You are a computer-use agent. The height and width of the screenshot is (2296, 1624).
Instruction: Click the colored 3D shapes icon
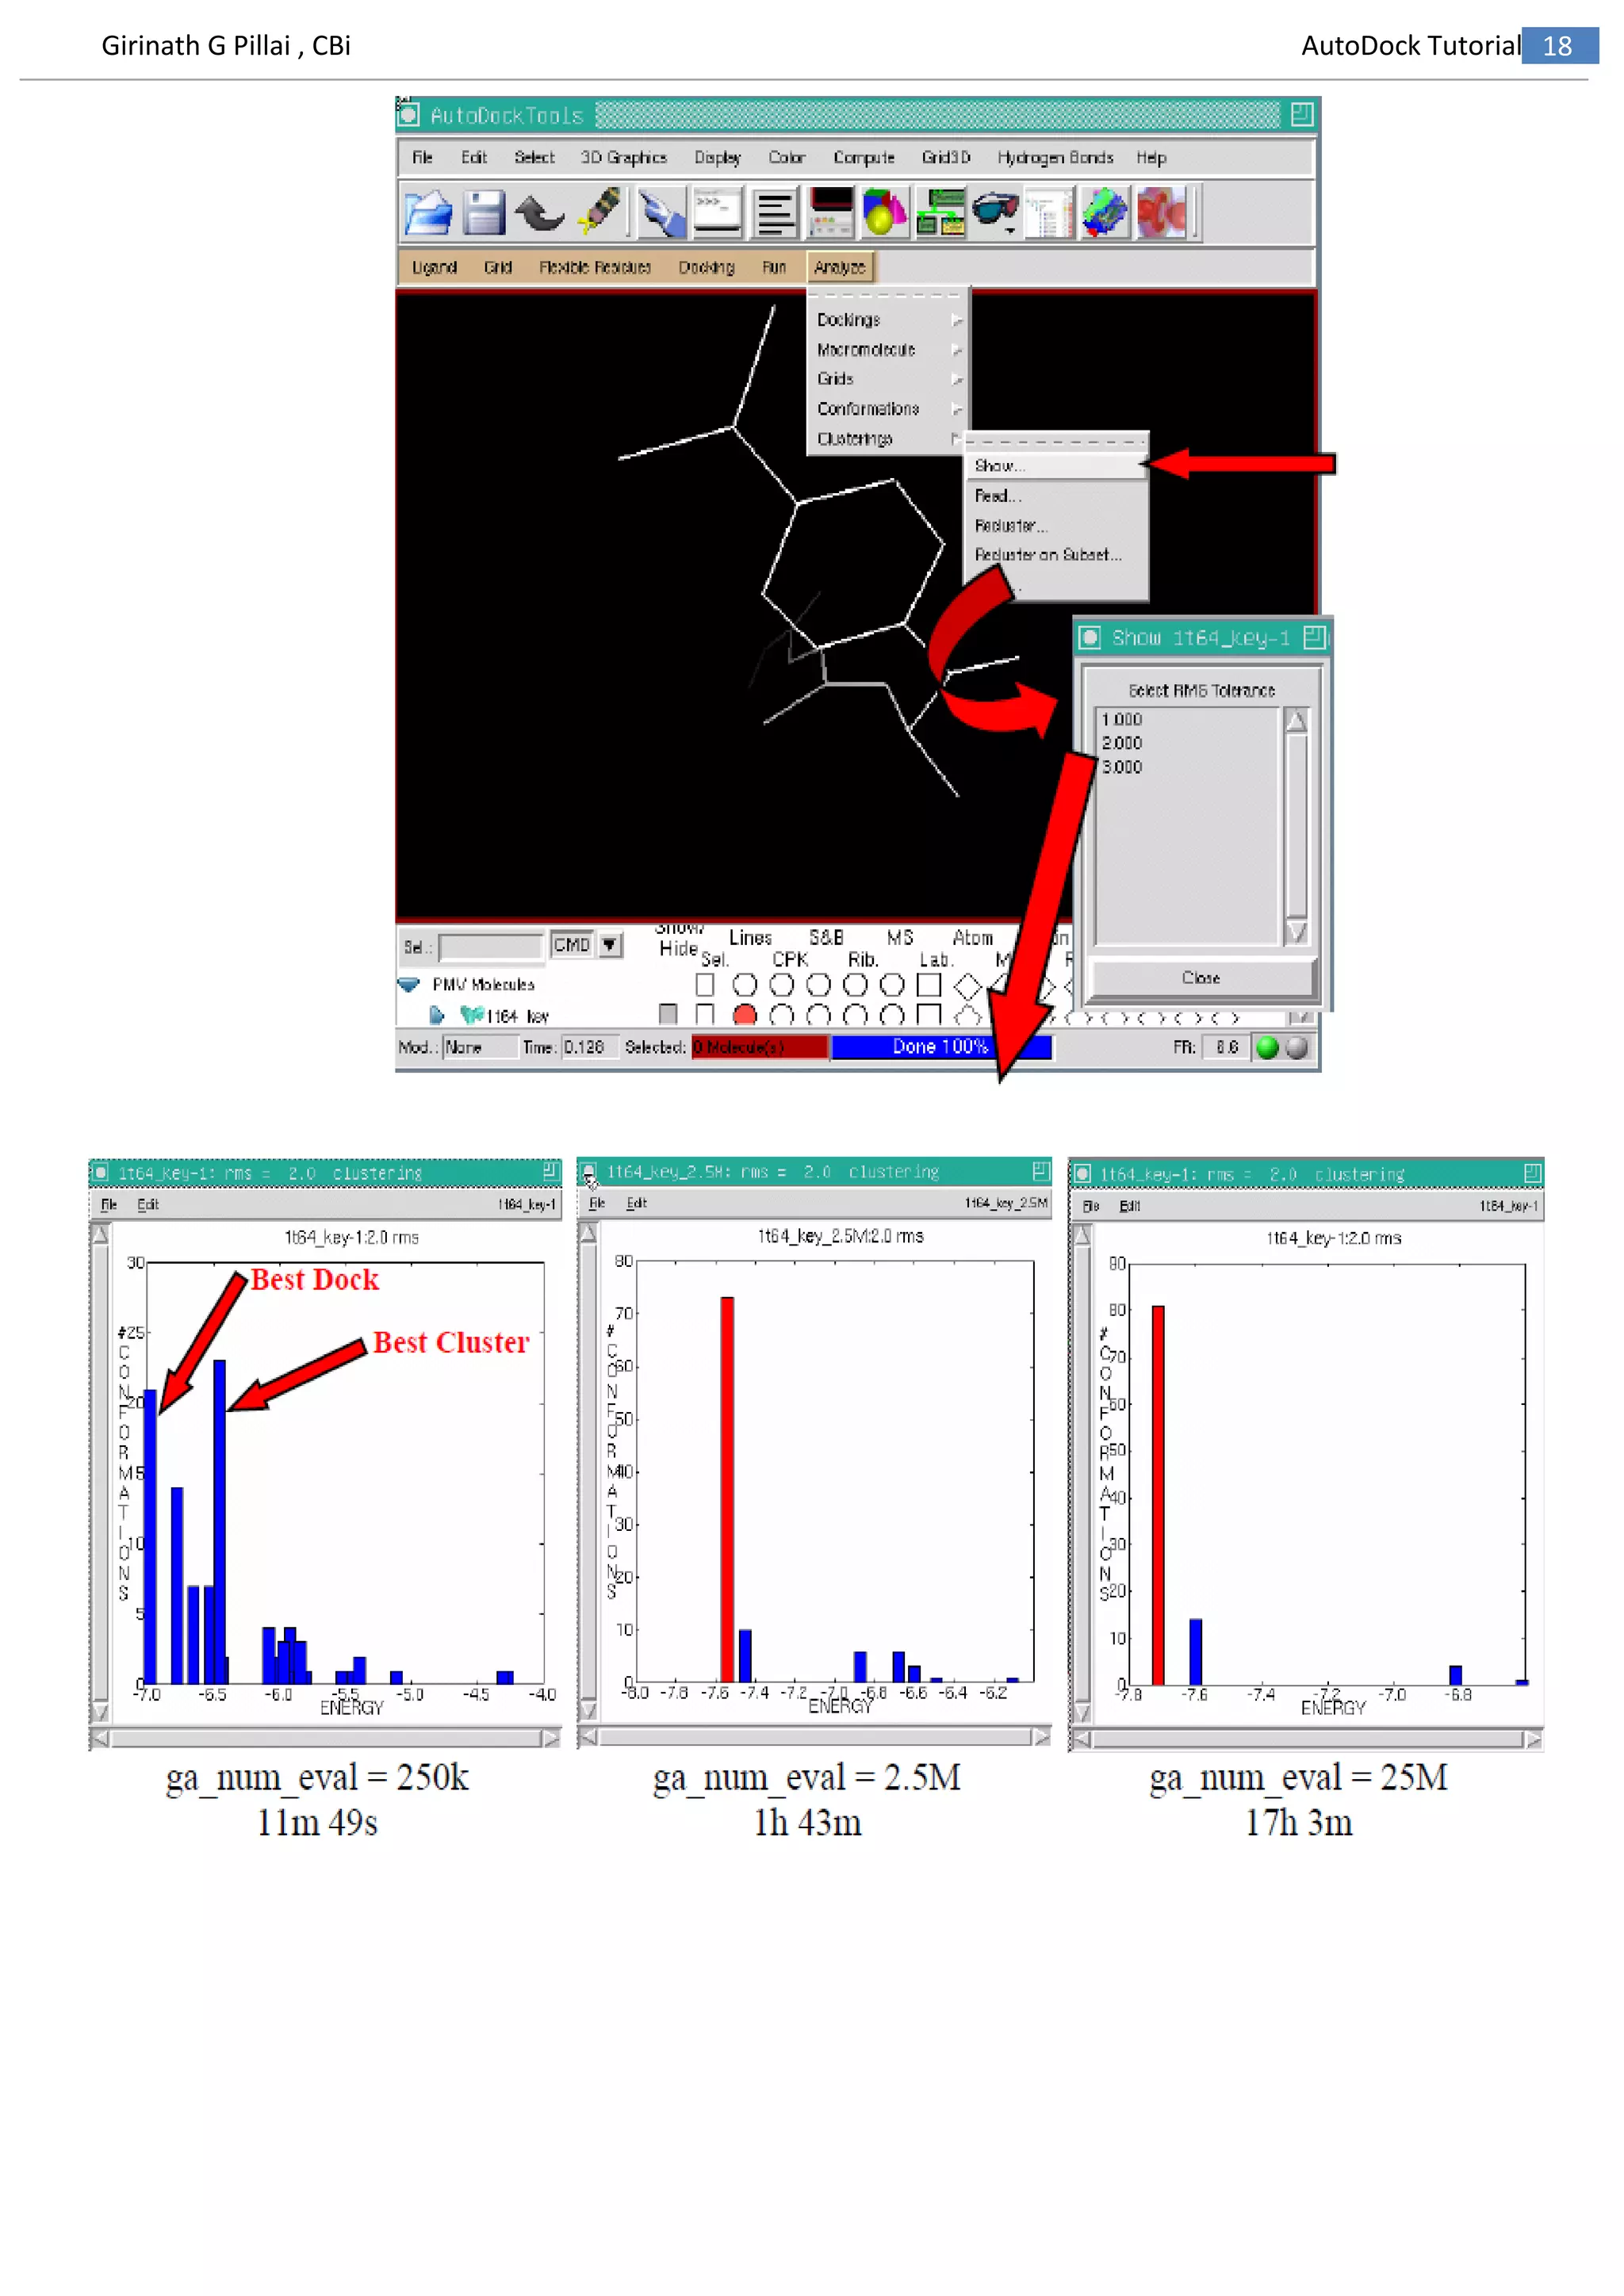pyautogui.click(x=884, y=213)
